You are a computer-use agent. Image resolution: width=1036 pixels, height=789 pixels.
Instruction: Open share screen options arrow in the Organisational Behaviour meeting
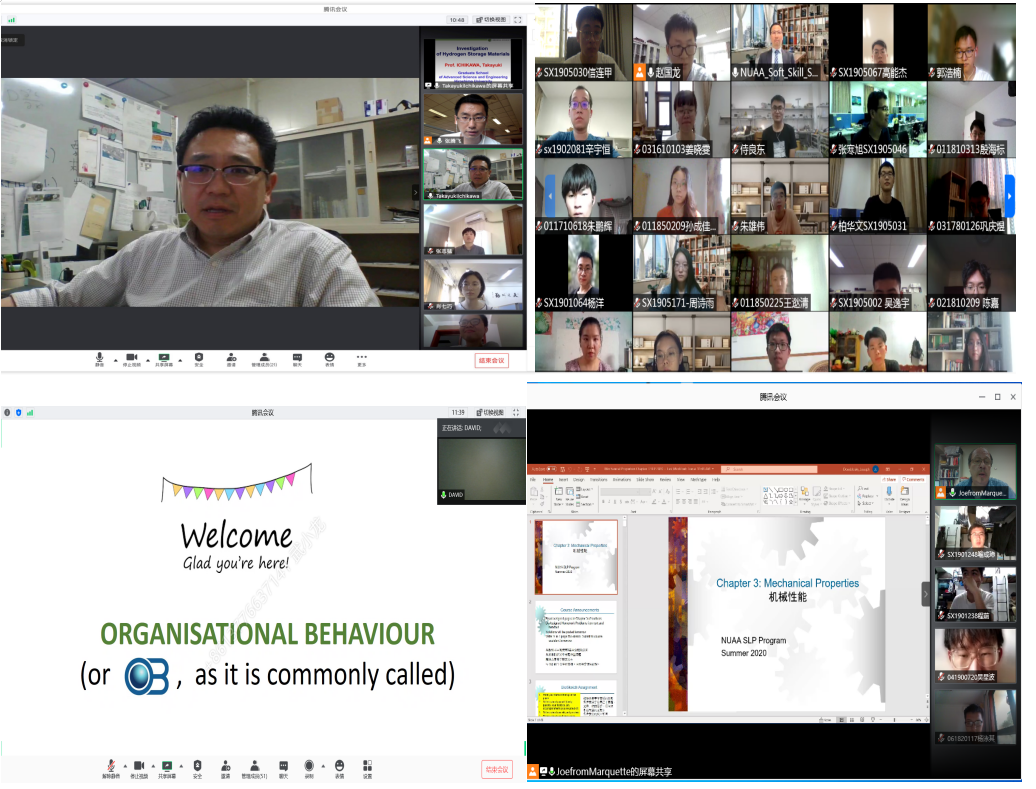coord(181,767)
